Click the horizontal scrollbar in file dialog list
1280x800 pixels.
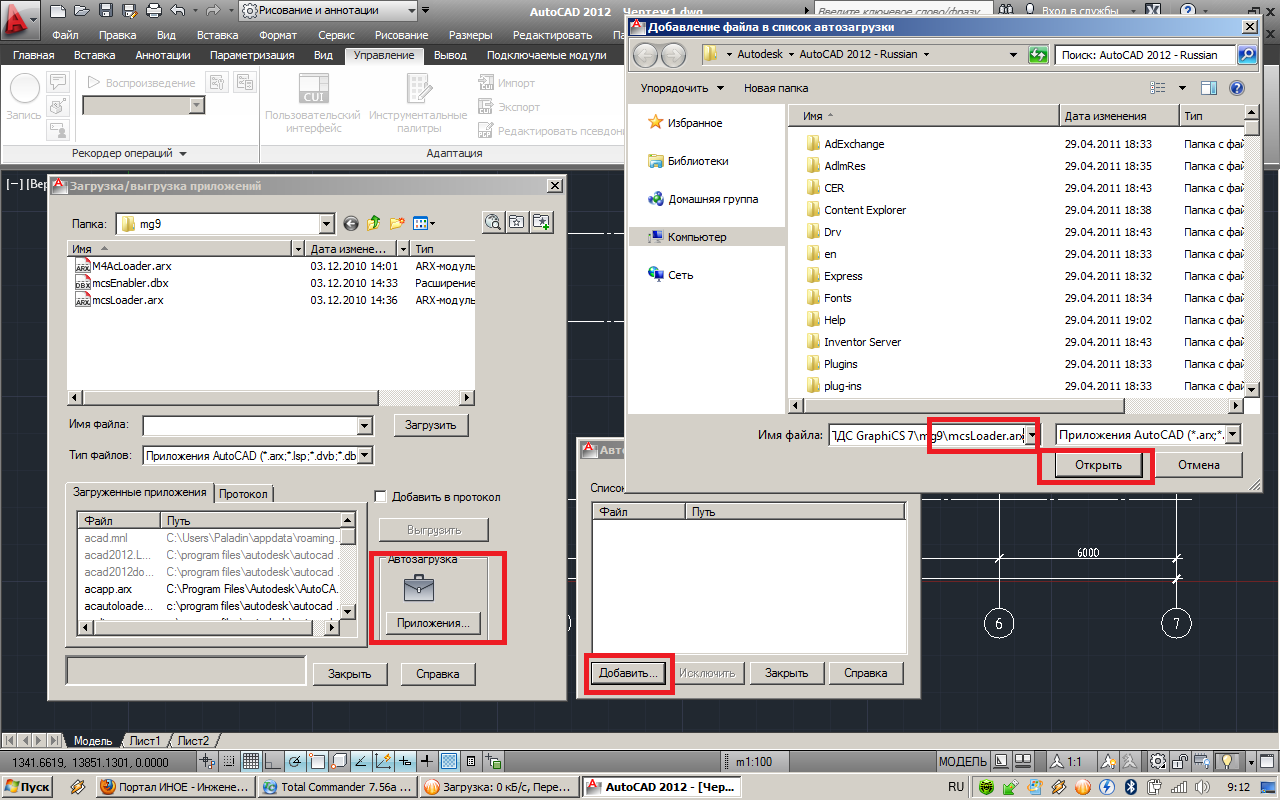point(1015,406)
